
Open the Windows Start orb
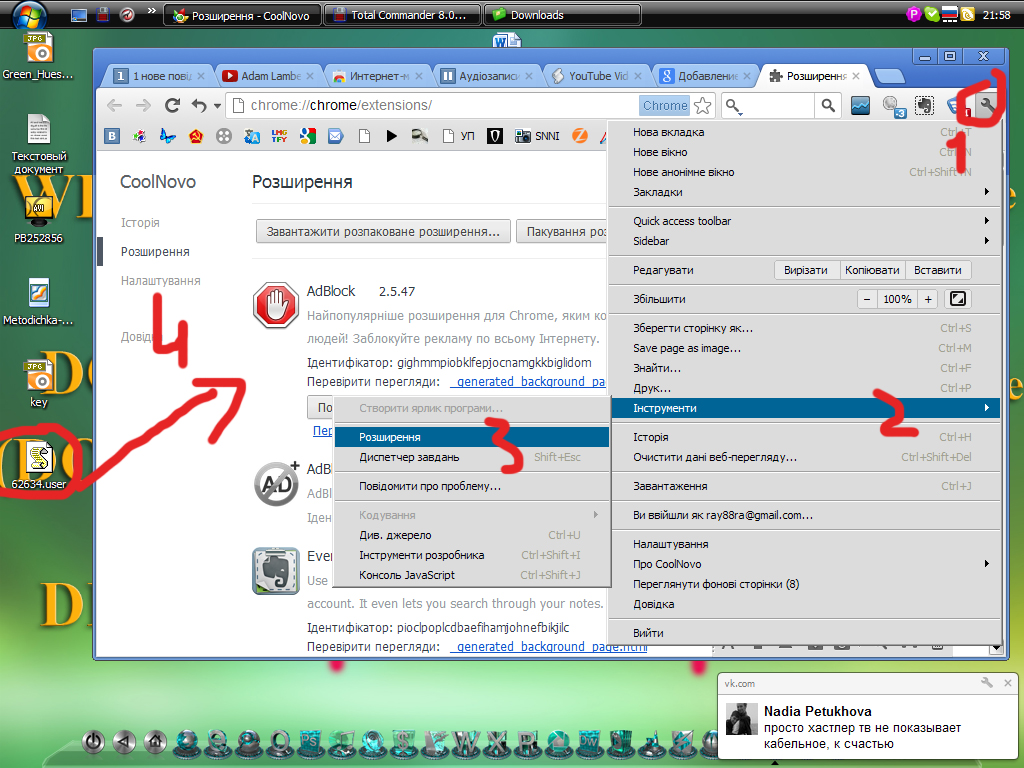coord(29,14)
